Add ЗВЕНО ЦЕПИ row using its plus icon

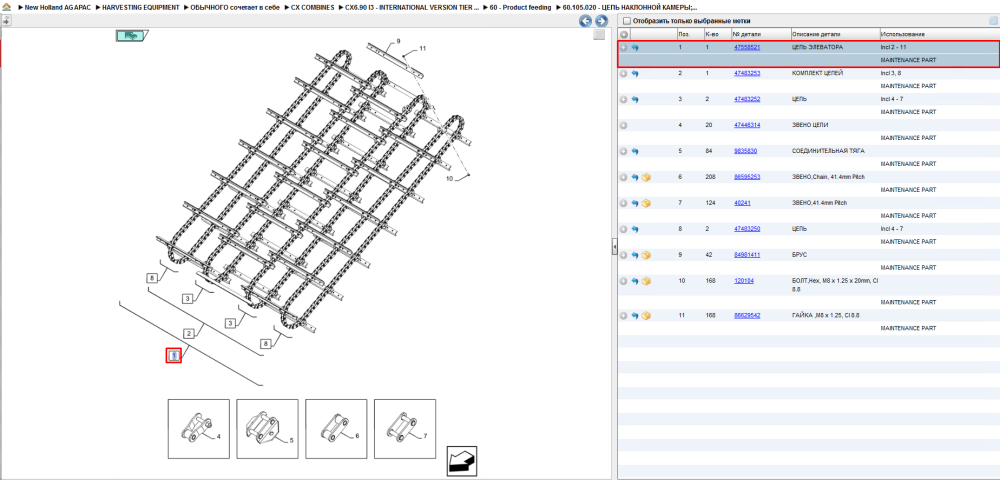pyautogui.click(x=624, y=125)
